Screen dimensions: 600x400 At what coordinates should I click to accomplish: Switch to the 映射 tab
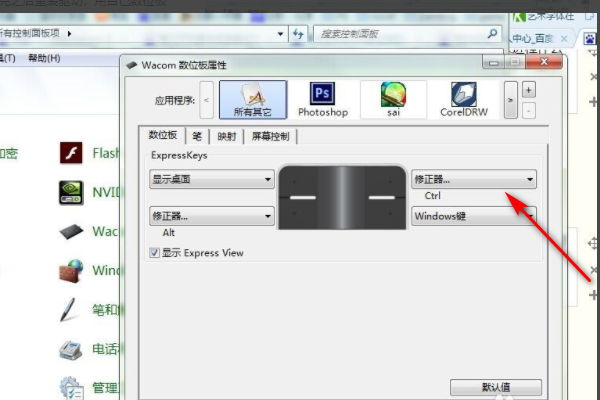(x=227, y=136)
